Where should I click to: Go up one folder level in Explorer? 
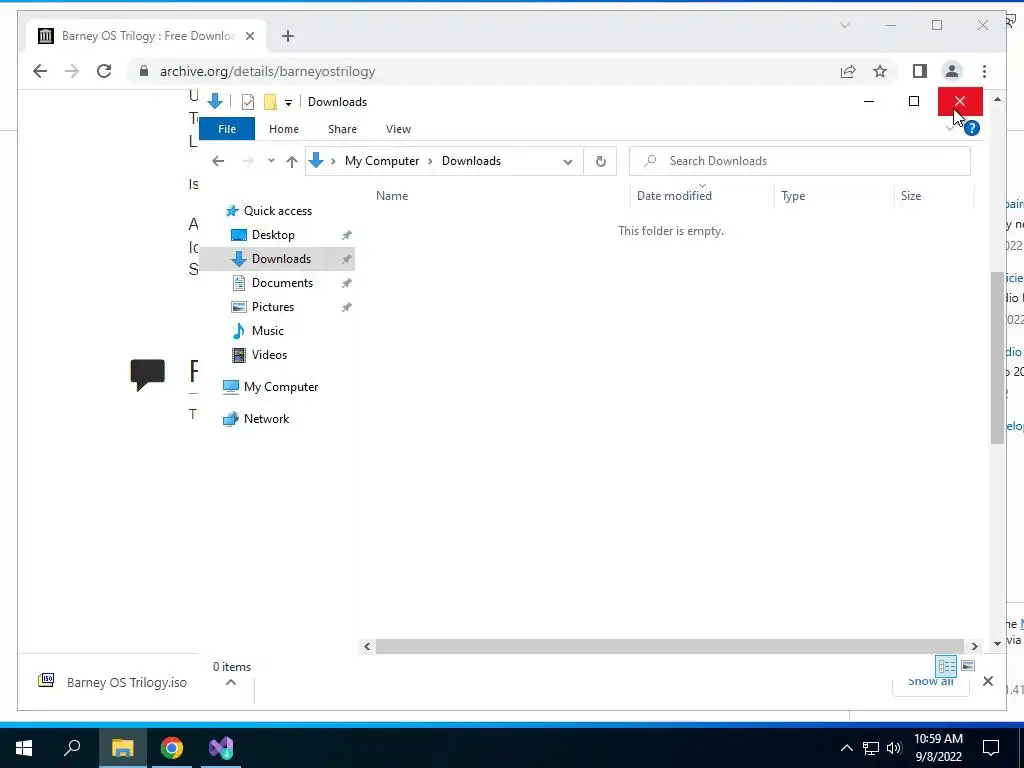click(292, 161)
